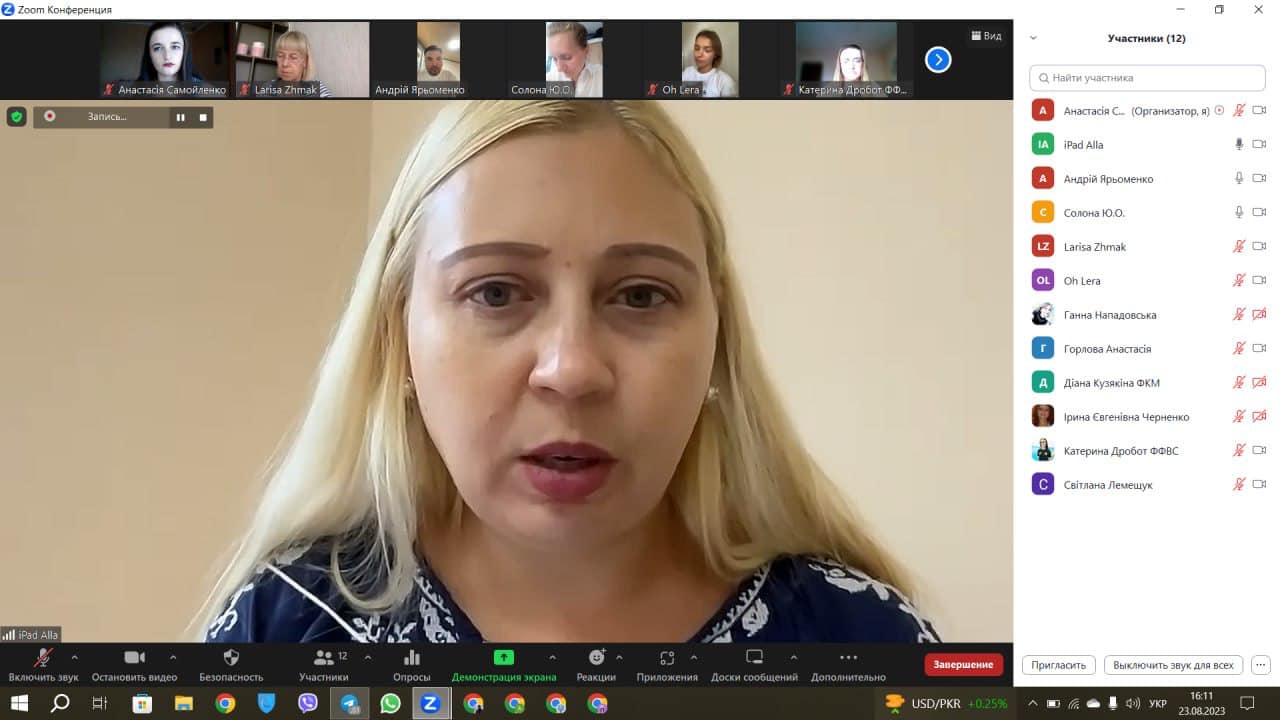The width and height of the screenshot is (1280, 720).
Task: Click the Zoom icon in taskbar
Action: click(x=431, y=703)
